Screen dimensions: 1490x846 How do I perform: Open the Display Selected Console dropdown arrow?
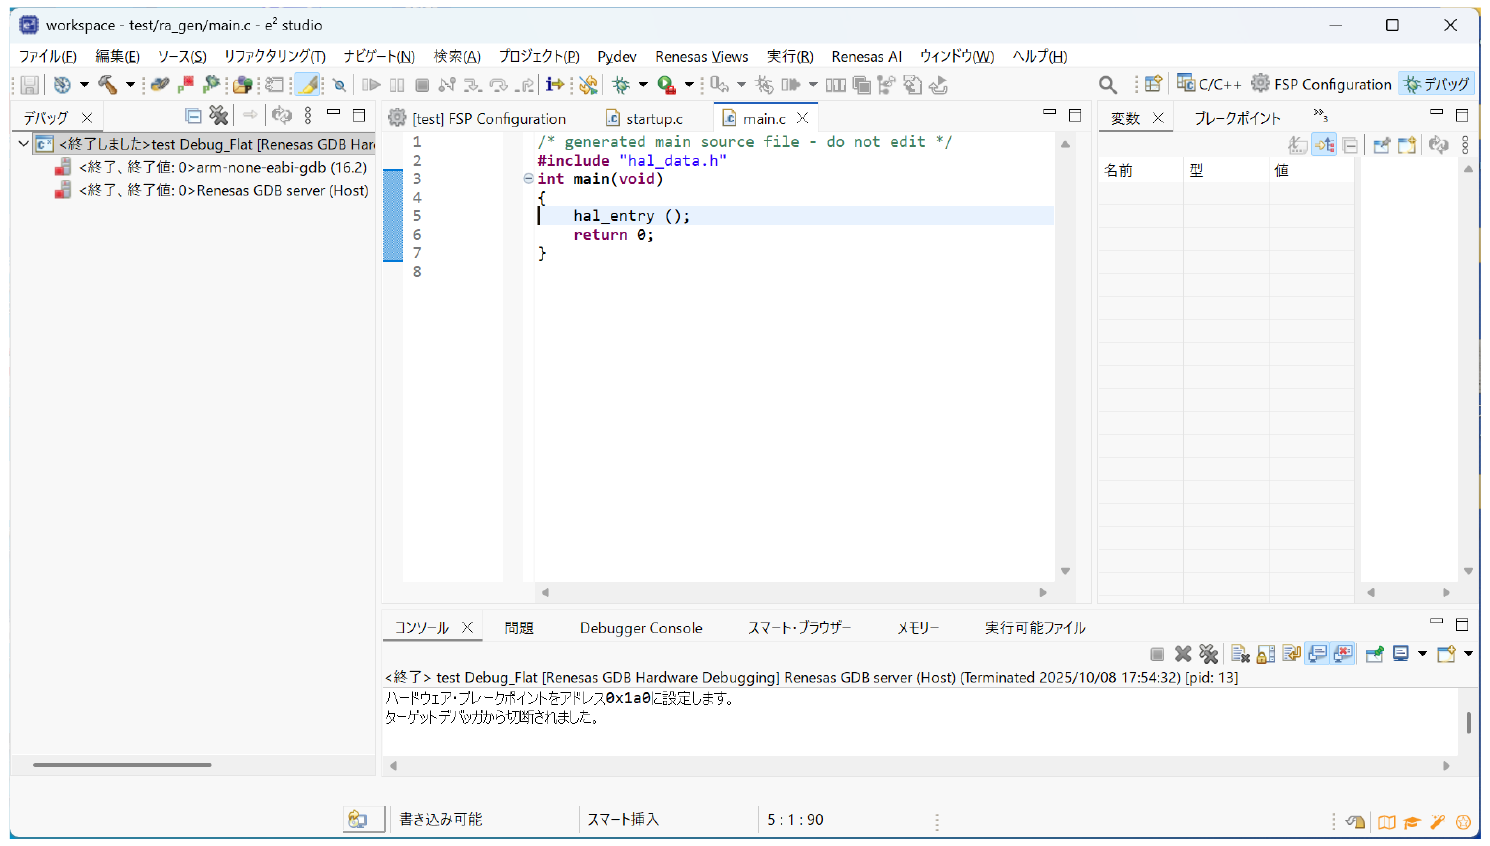click(x=1422, y=654)
